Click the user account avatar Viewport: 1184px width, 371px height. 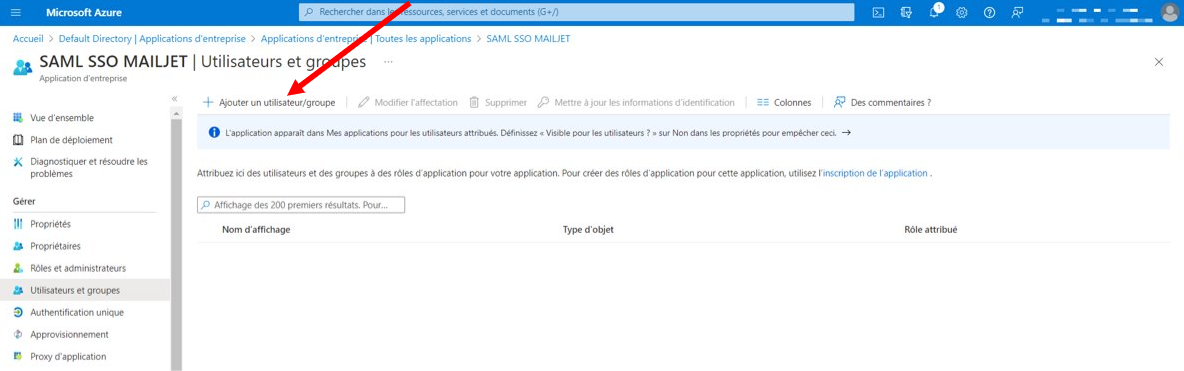[1169, 13]
